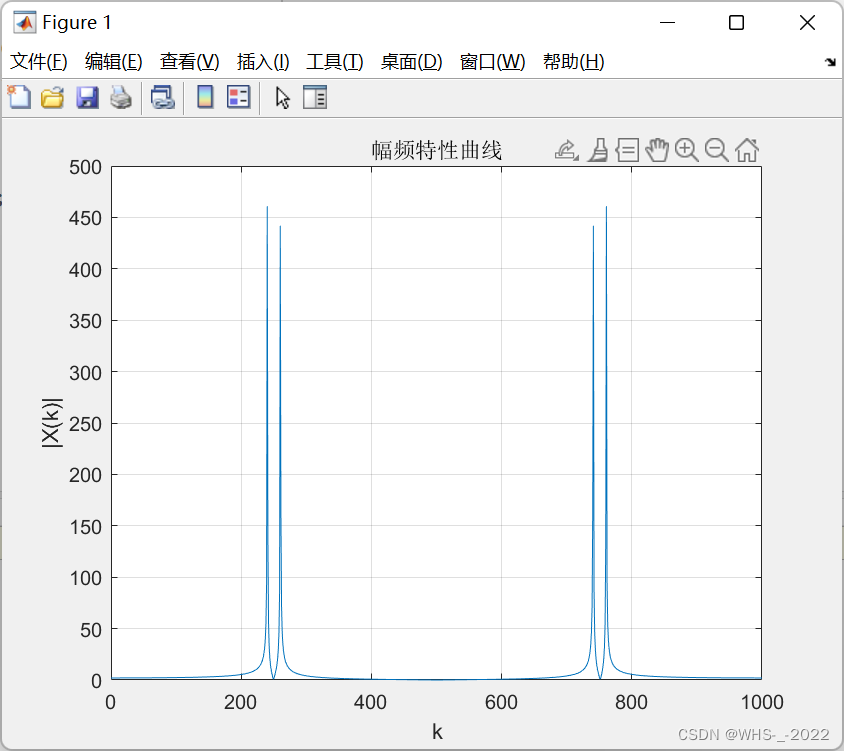Click the y-axis tick label 500

pos(85,167)
